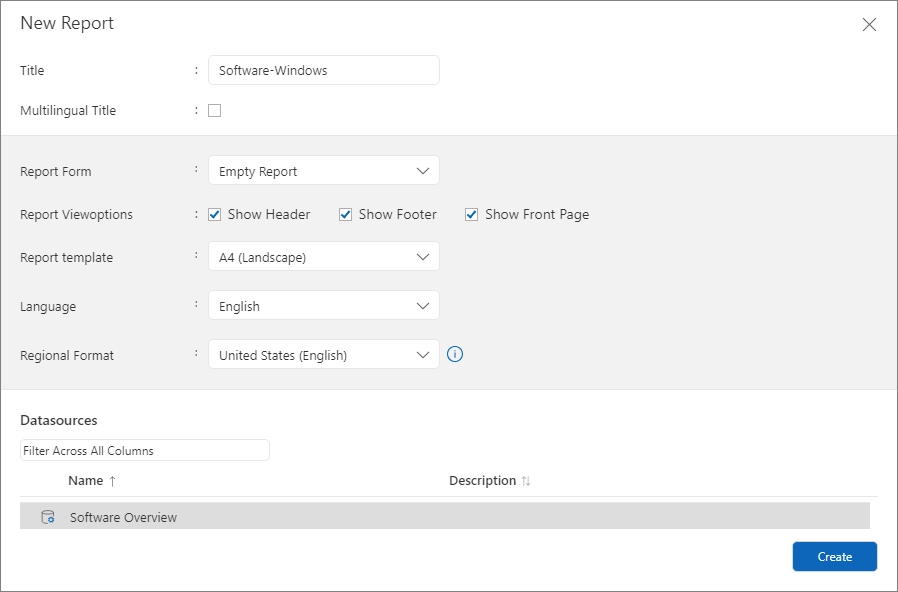The image size is (898, 592).
Task: Click the Title text field
Action: pyautogui.click(x=323, y=70)
